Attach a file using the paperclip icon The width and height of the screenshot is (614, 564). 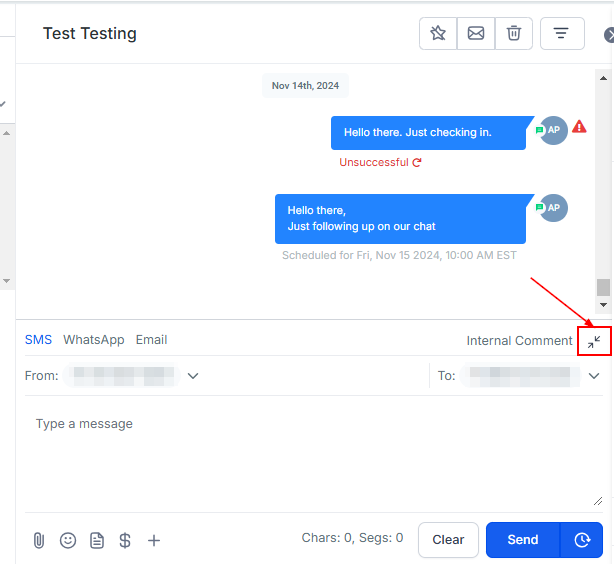[x=39, y=540]
